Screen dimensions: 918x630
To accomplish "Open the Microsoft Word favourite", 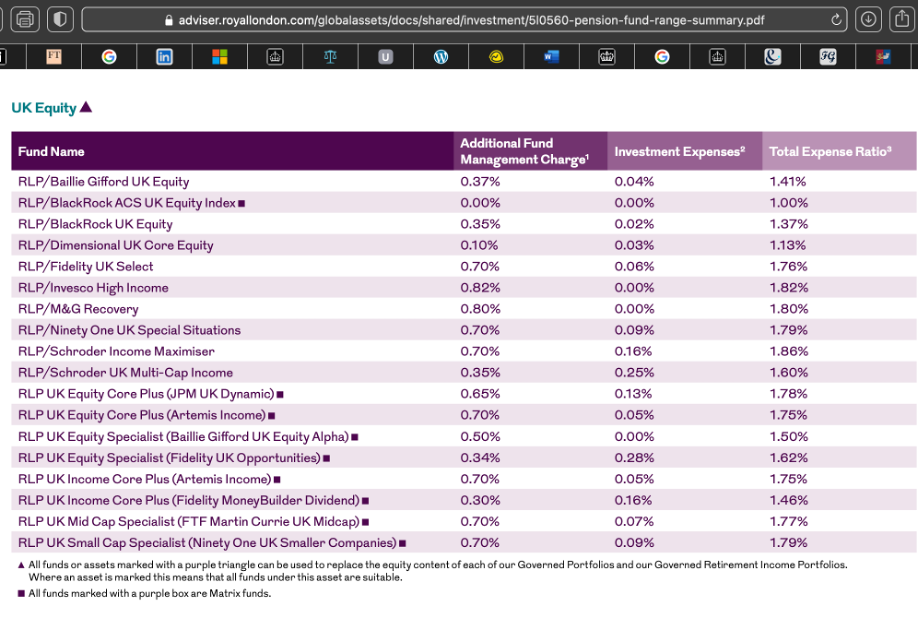I will (552, 57).
